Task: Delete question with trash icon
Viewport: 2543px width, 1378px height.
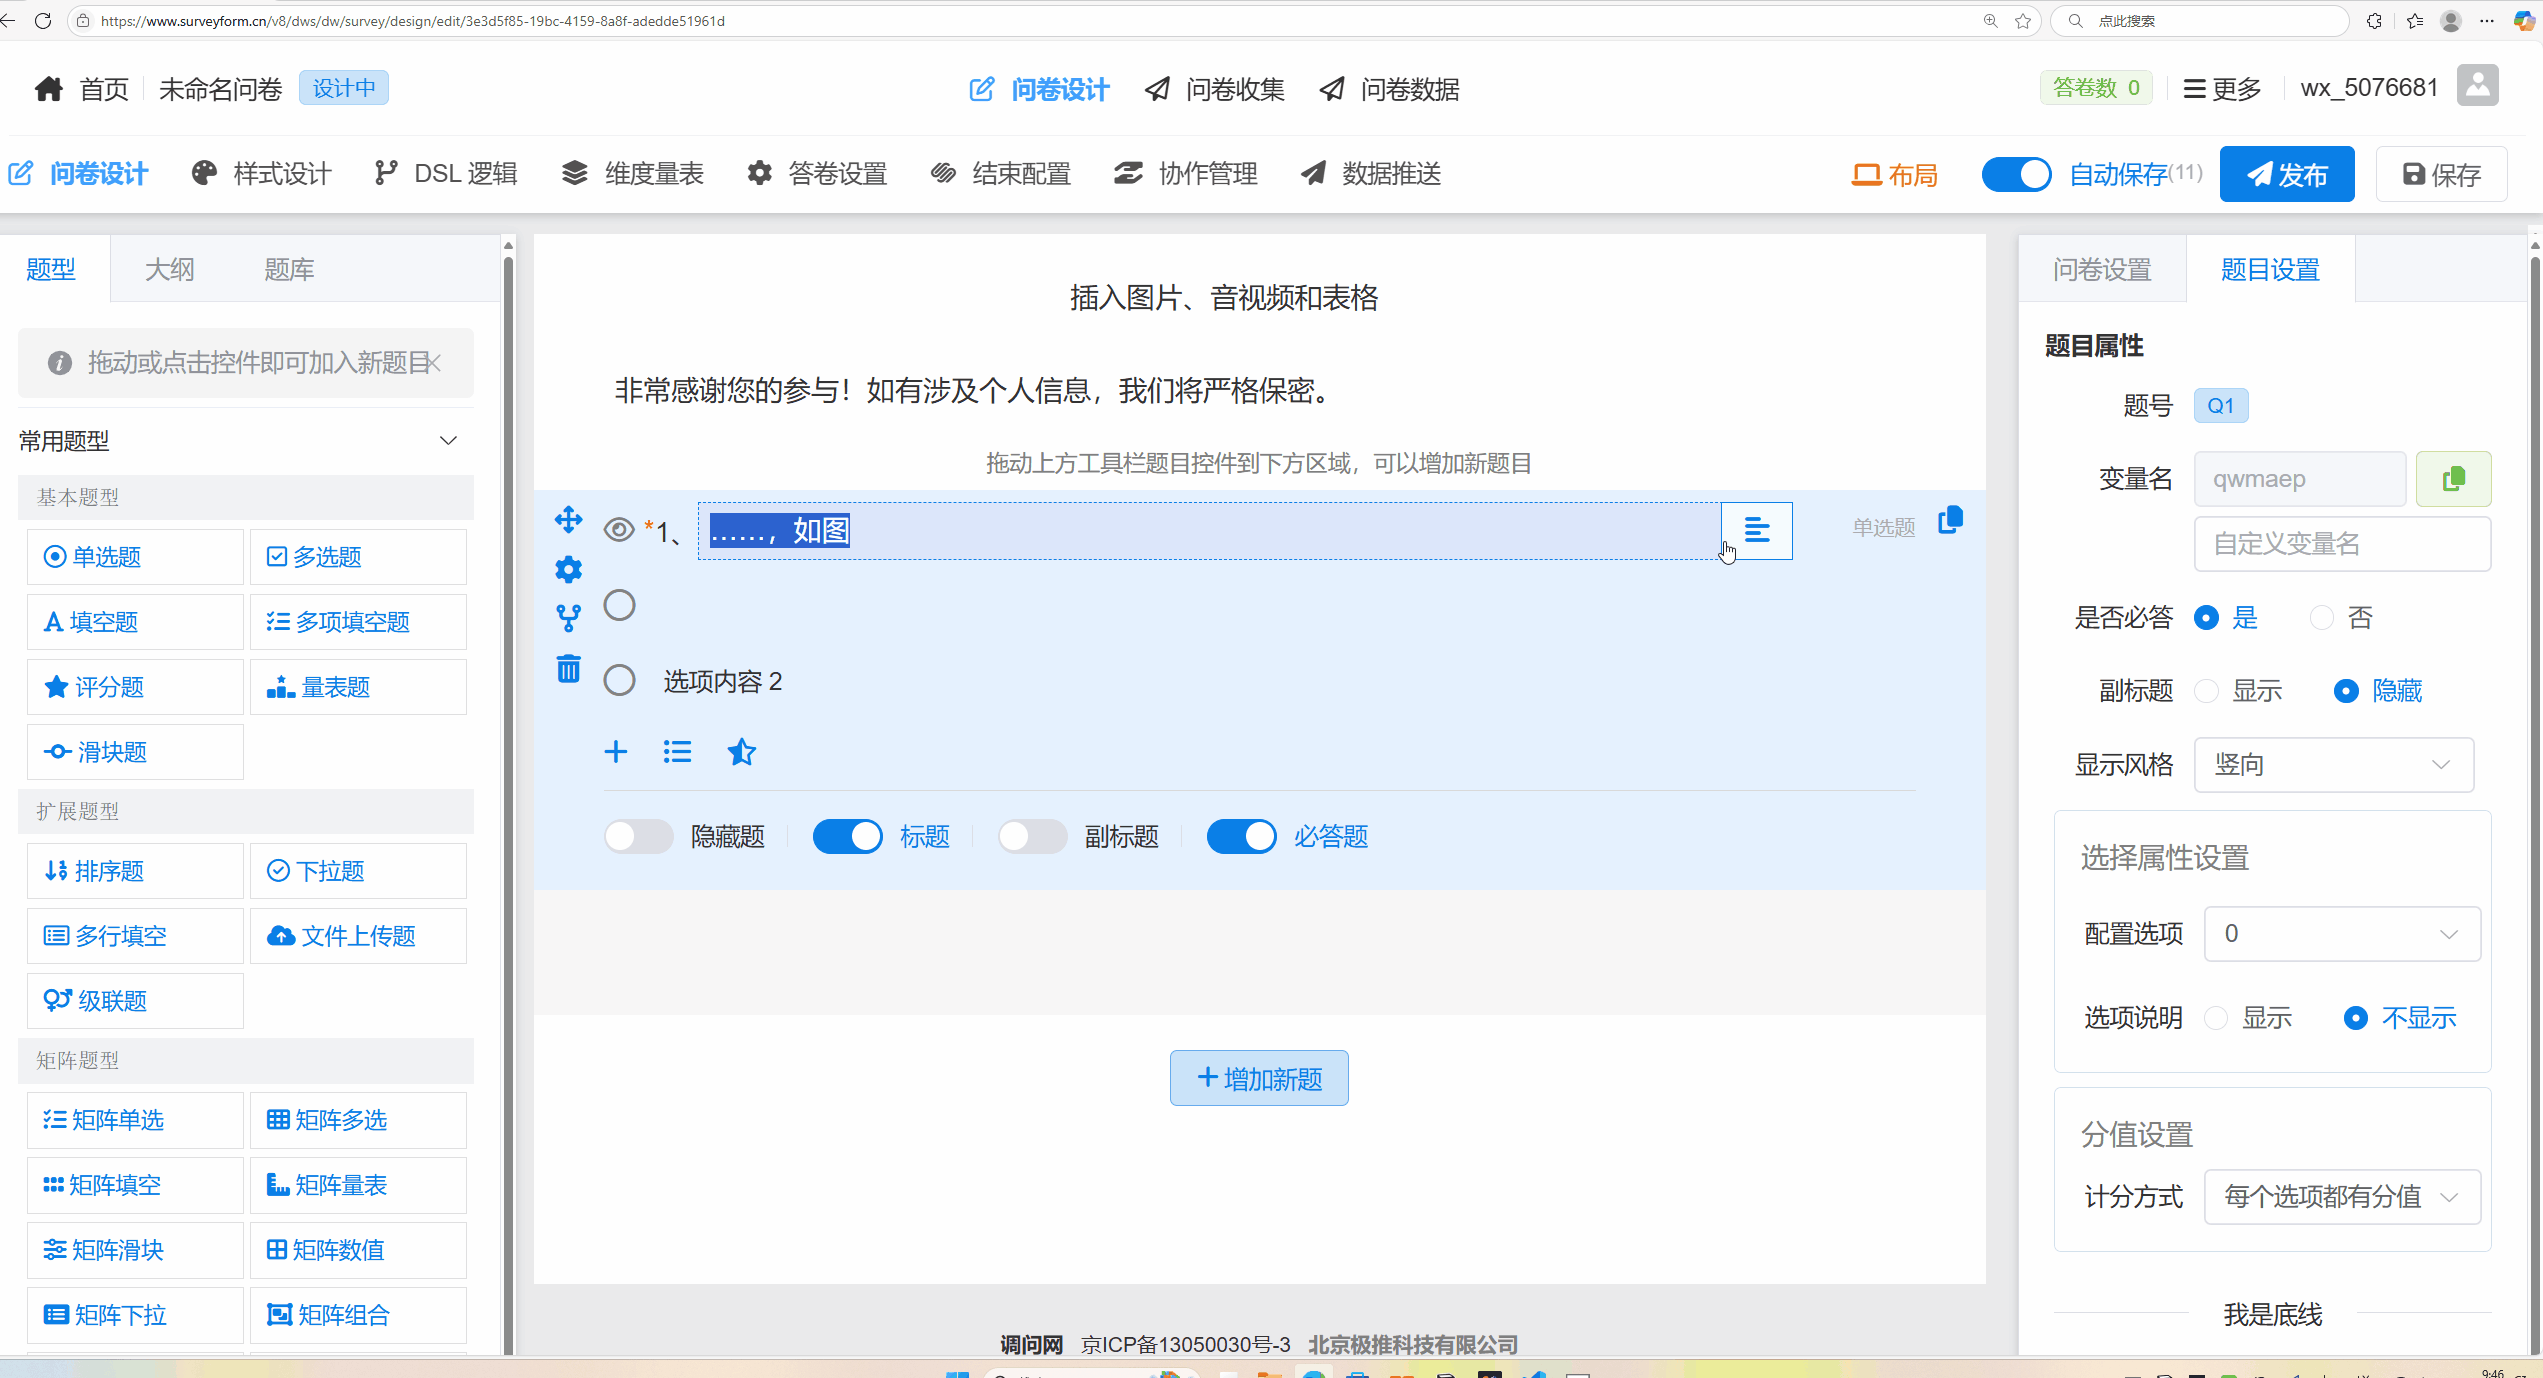Action: point(568,668)
